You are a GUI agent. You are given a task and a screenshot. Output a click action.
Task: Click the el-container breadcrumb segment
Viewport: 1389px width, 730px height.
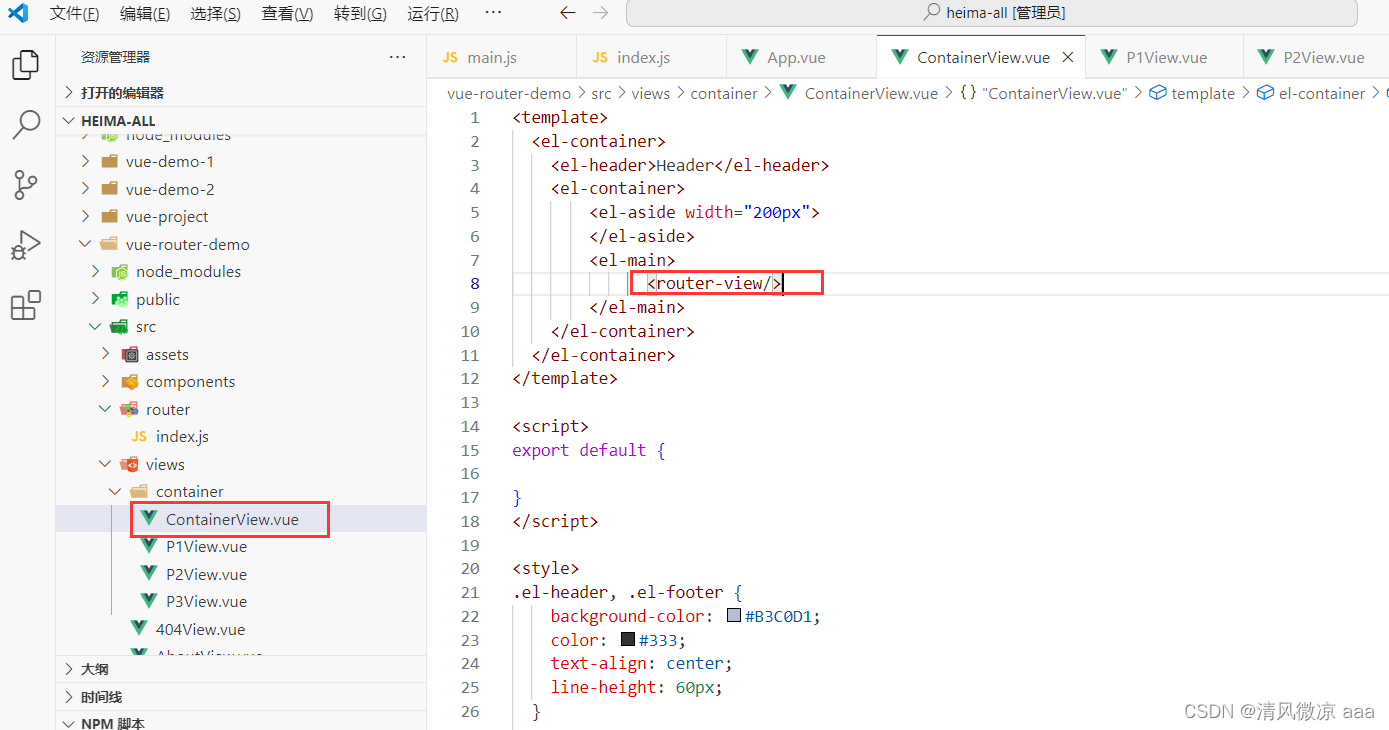1323,93
